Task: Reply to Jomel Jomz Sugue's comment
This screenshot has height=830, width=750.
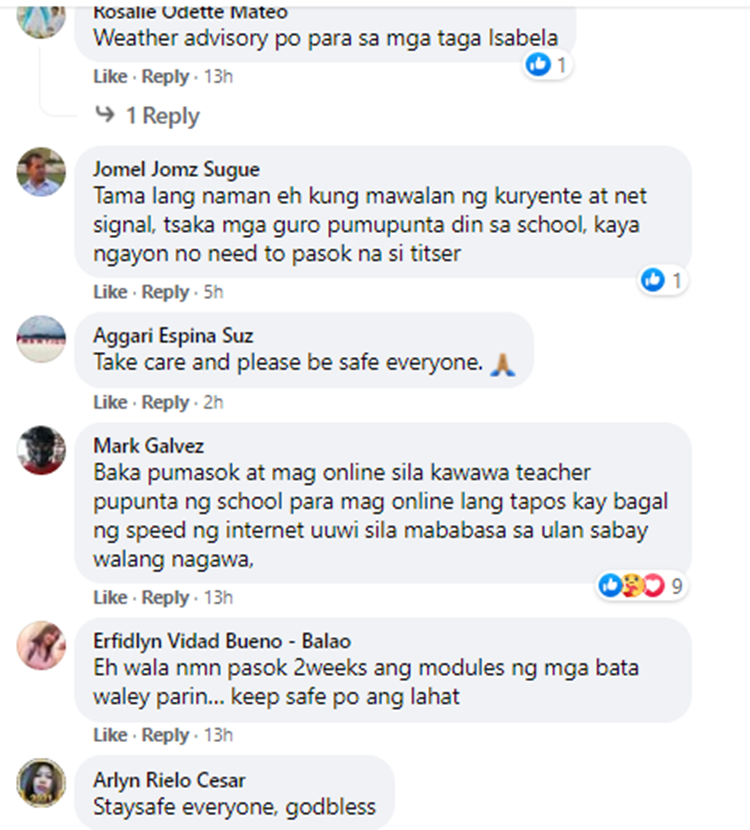Action: click(x=165, y=292)
